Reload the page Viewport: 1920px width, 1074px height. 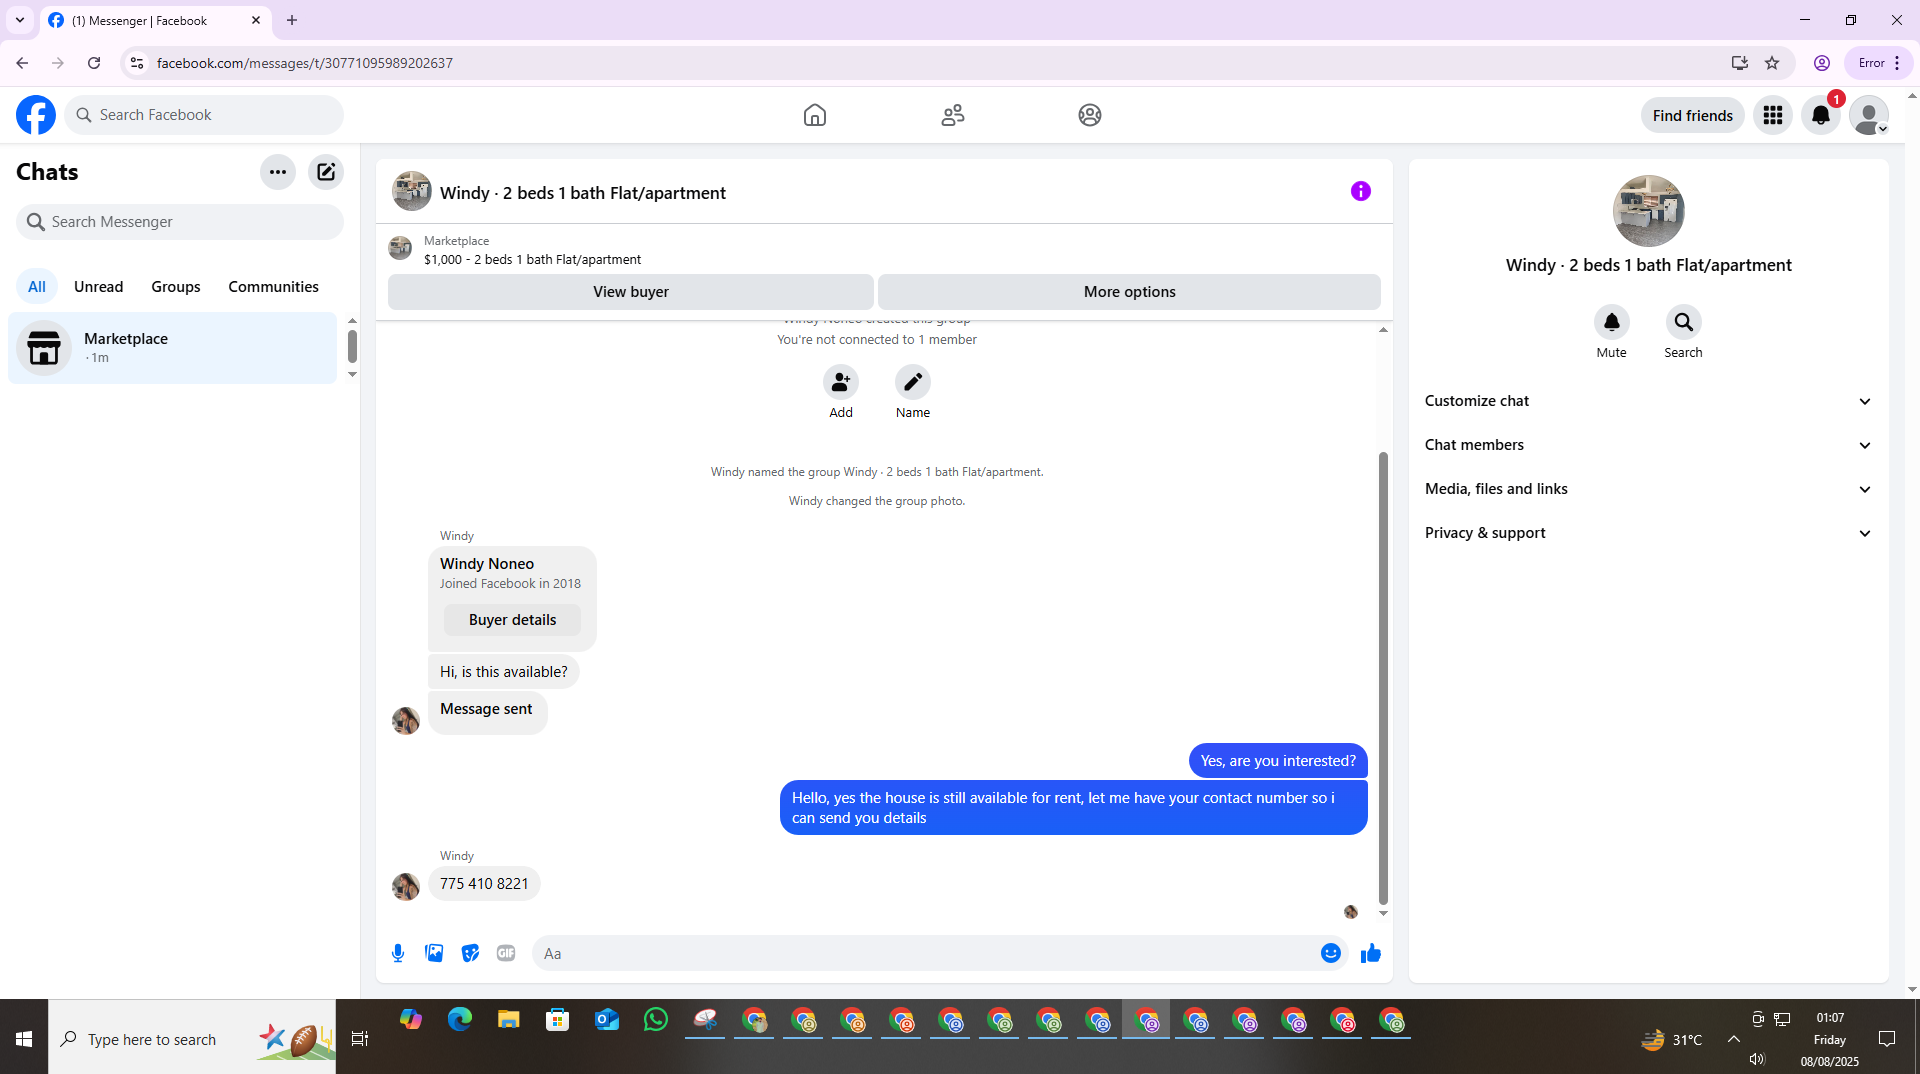(x=94, y=63)
